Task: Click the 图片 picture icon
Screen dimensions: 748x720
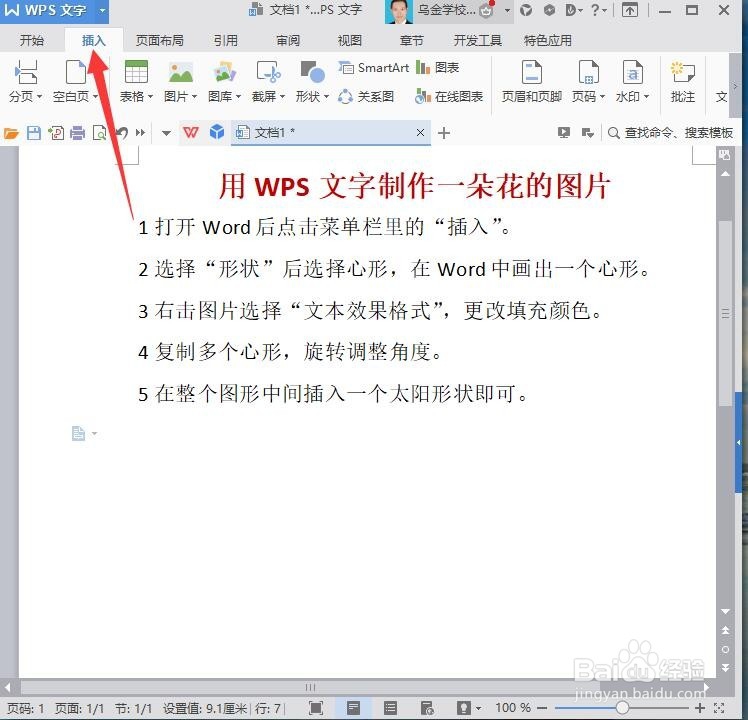Action: [181, 72]
